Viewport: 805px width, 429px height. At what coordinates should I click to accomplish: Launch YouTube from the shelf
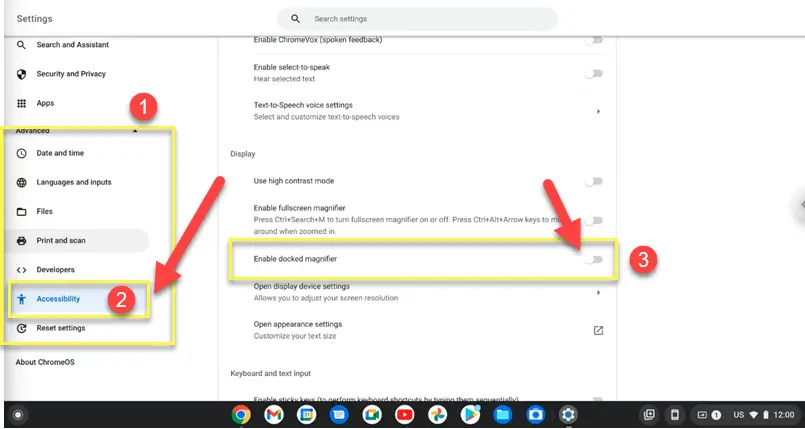pyautogui.click(x=405, y=415)
